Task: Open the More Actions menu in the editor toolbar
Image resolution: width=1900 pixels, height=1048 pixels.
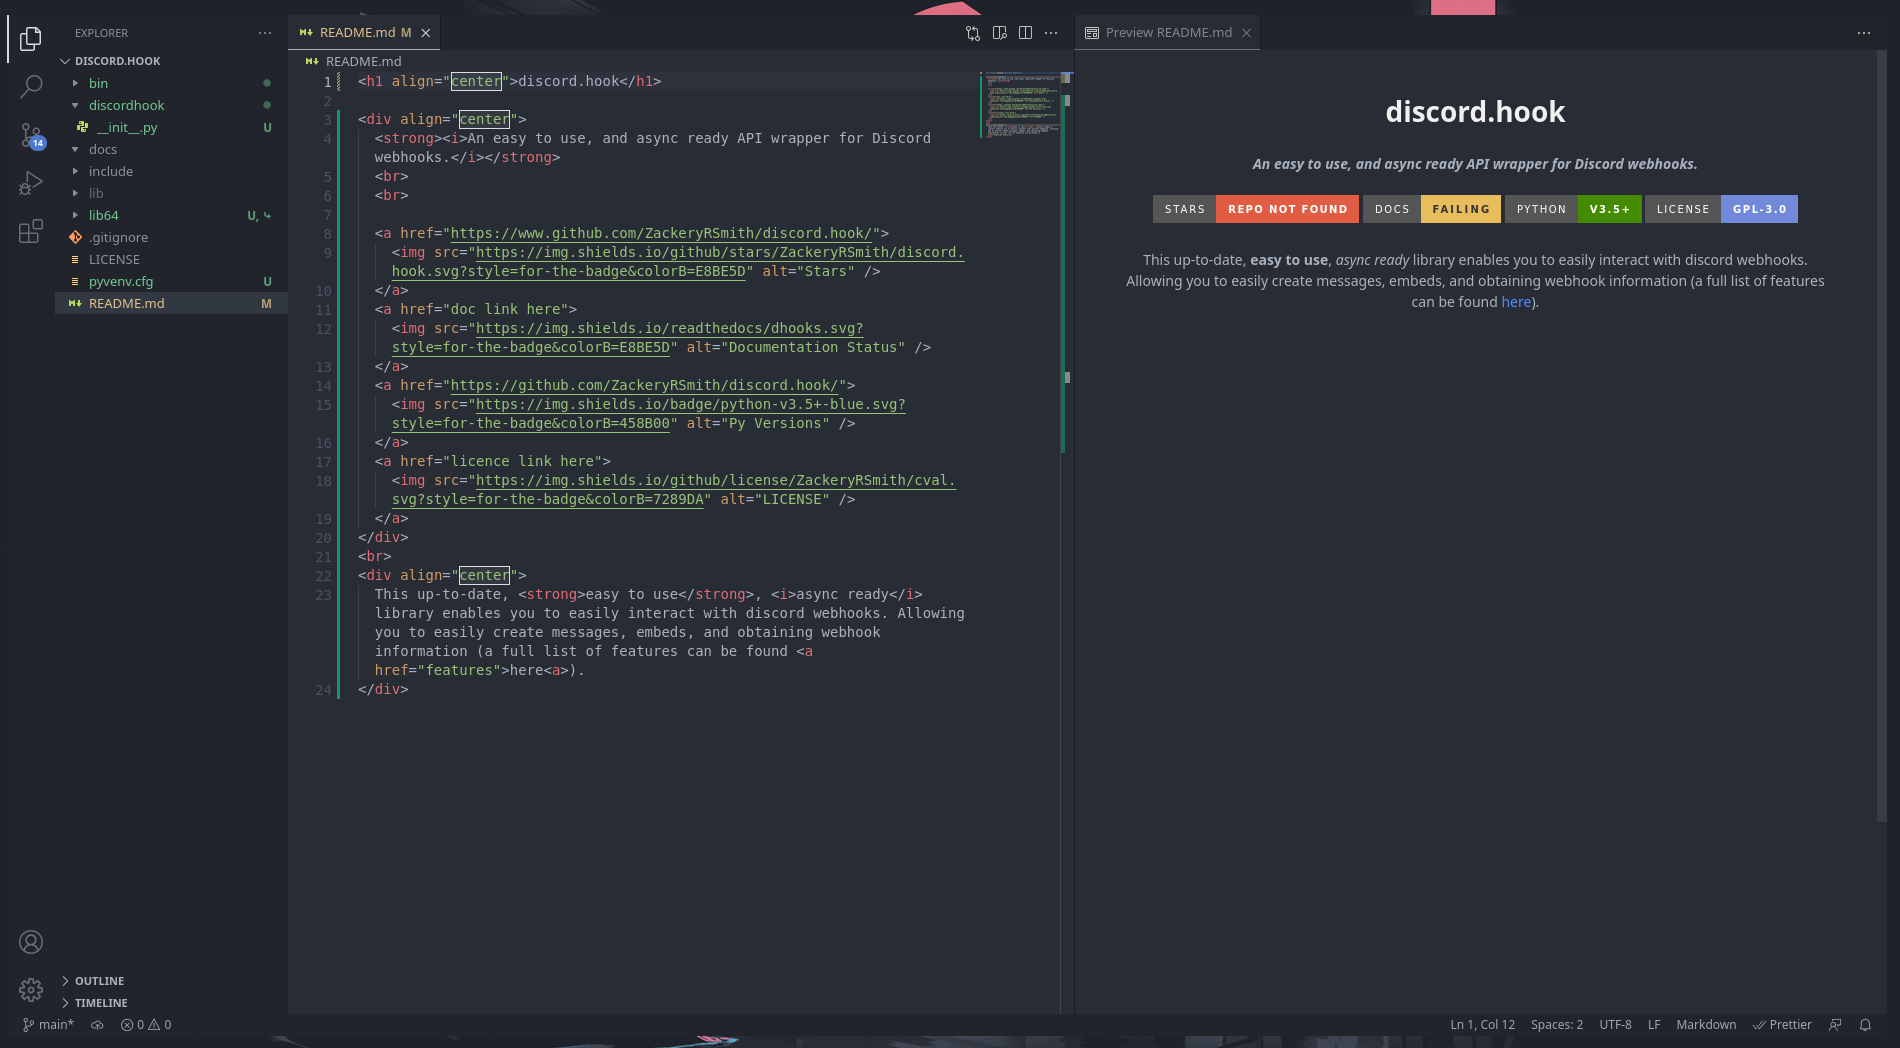Action: 1051,32
